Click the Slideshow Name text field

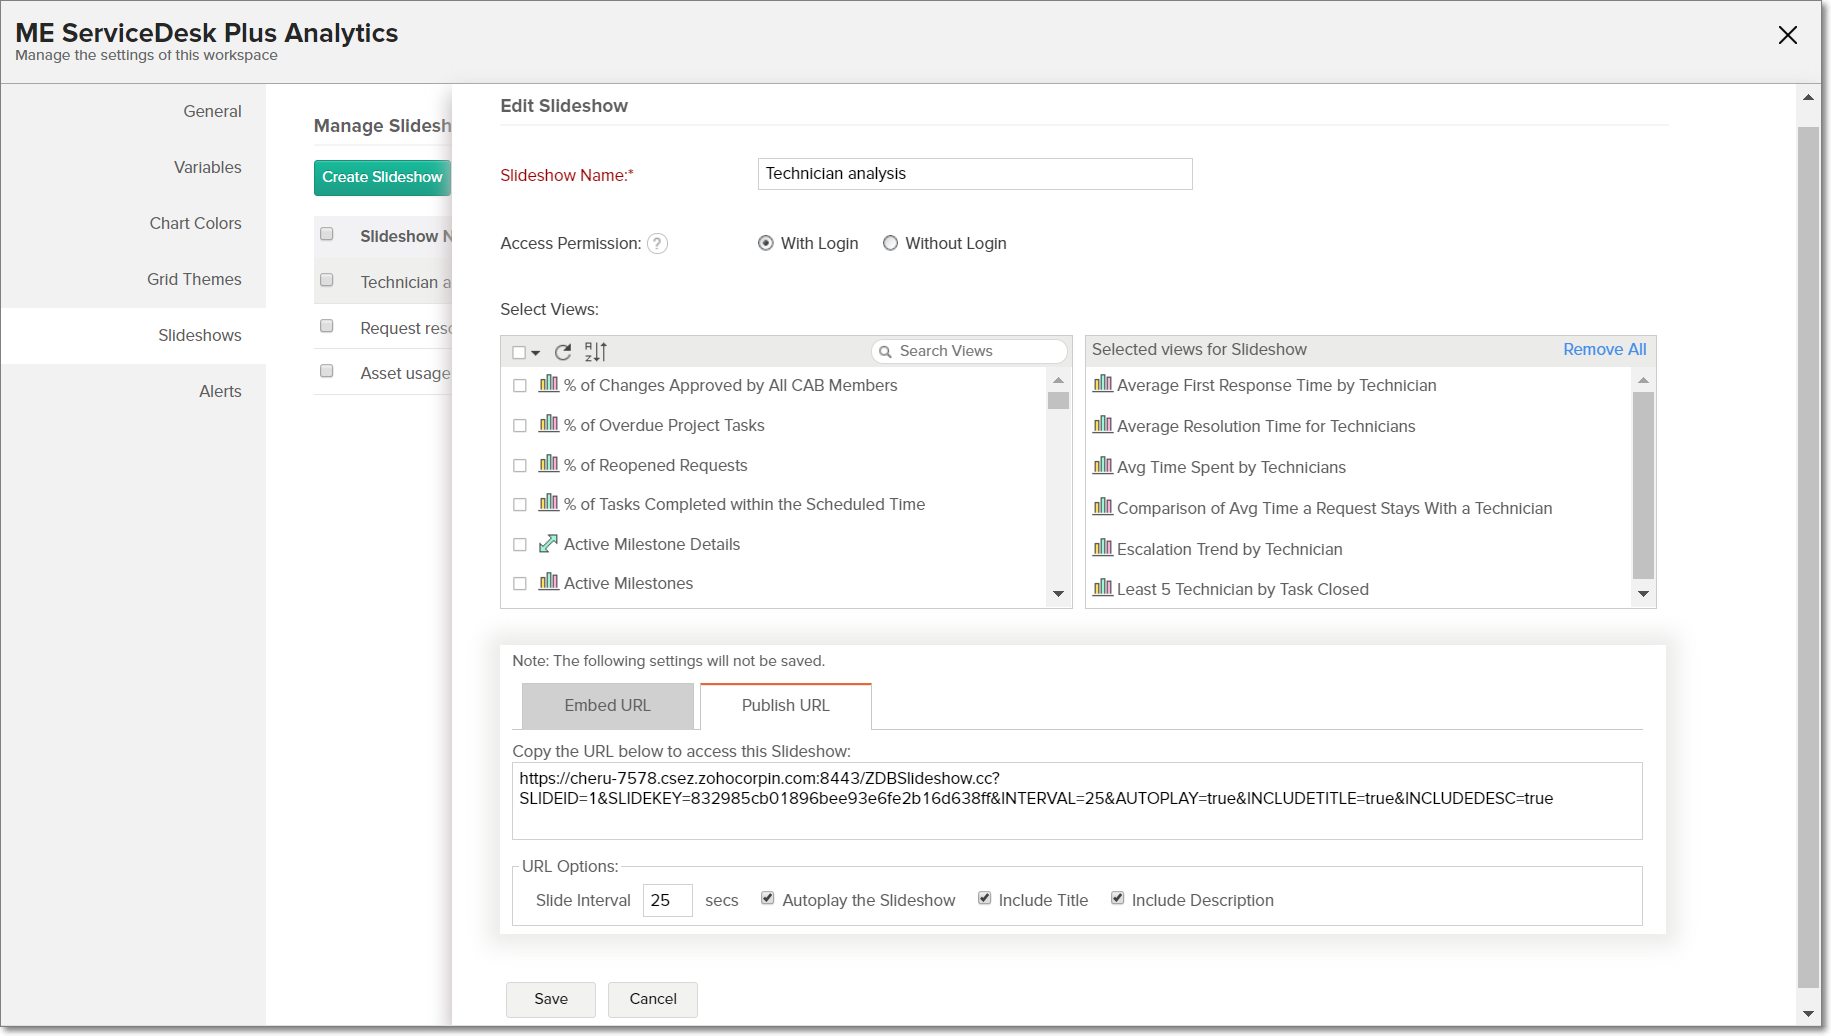[974, 174]
